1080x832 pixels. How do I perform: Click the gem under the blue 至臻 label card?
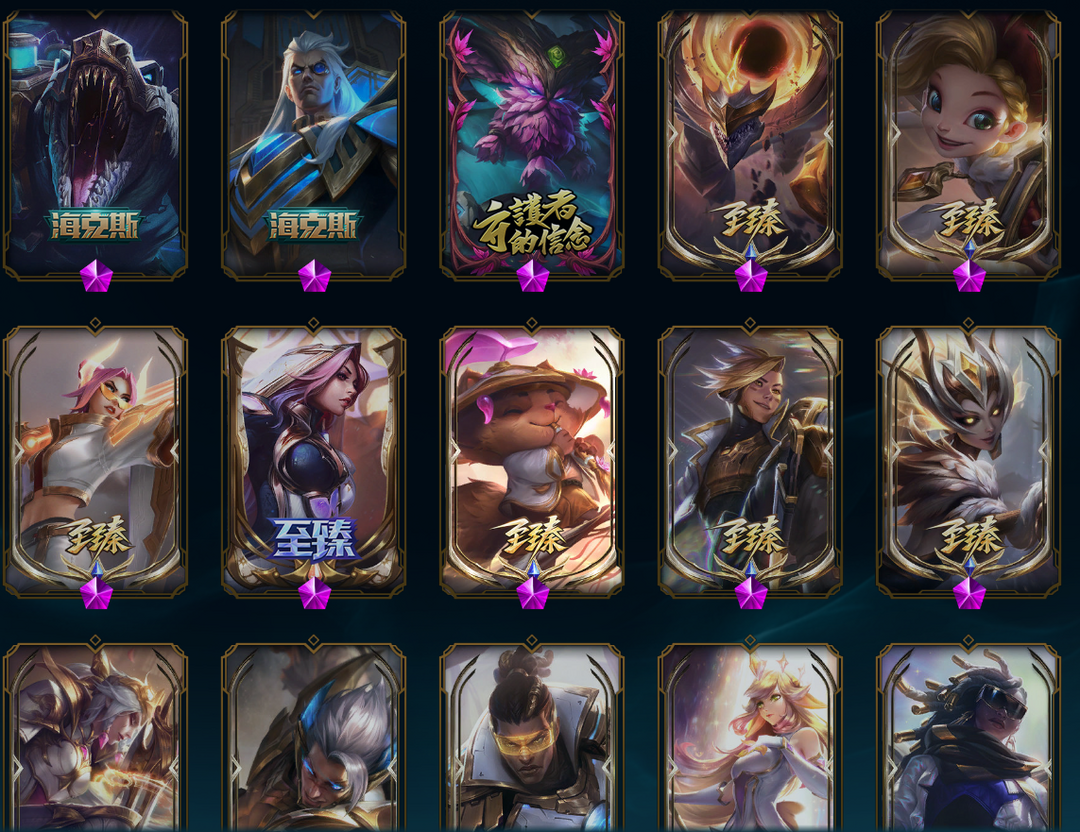[x=314, y=593]
